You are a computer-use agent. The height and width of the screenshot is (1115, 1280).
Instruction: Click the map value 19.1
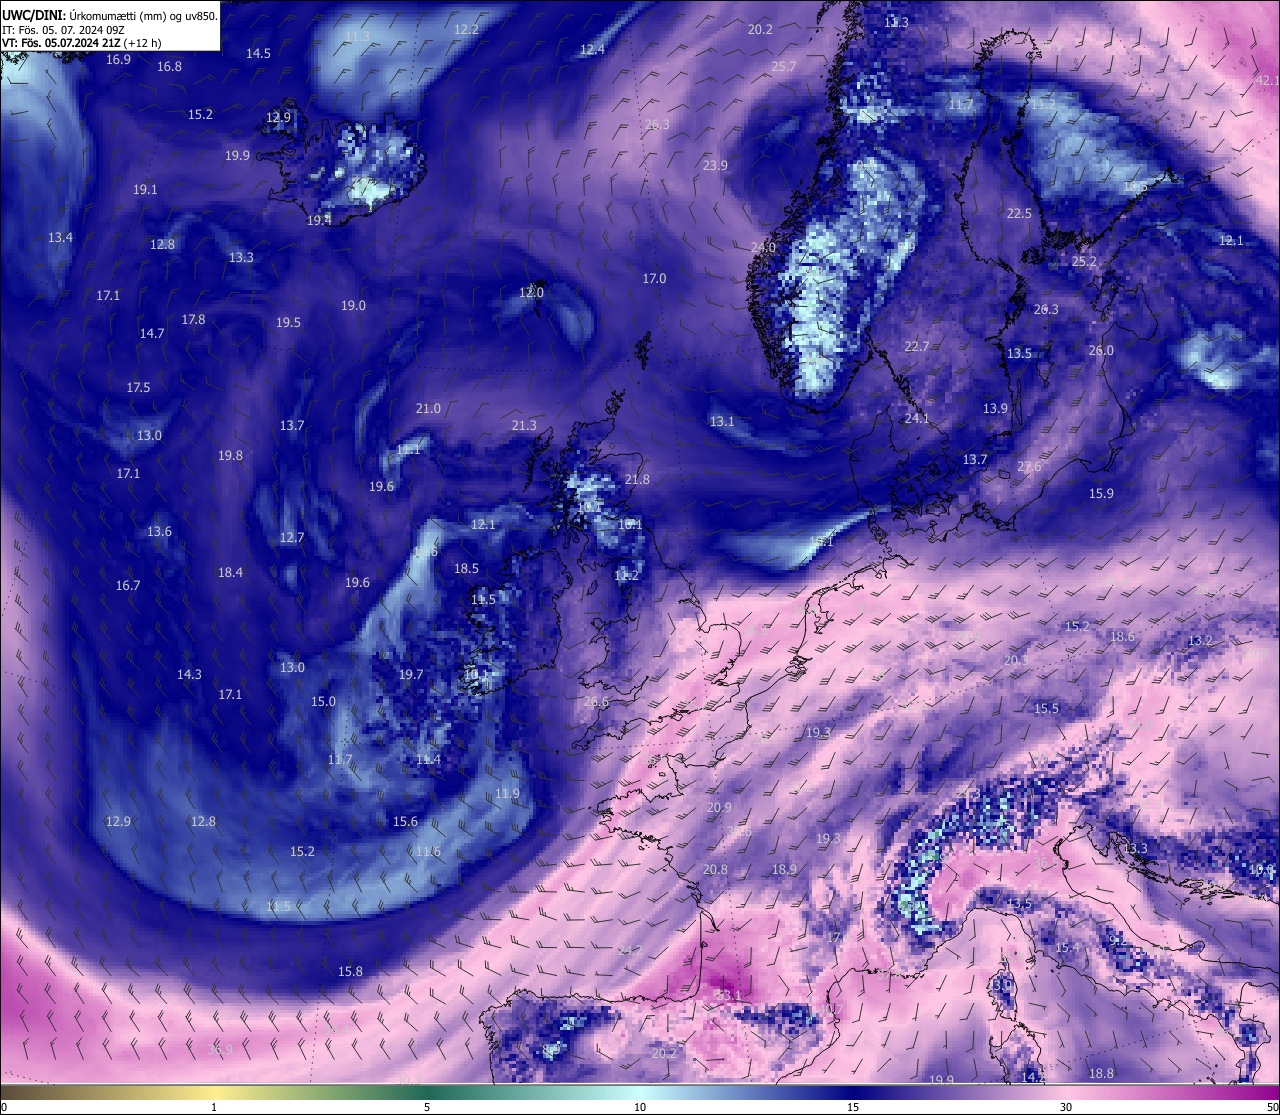tap(145, 190)
